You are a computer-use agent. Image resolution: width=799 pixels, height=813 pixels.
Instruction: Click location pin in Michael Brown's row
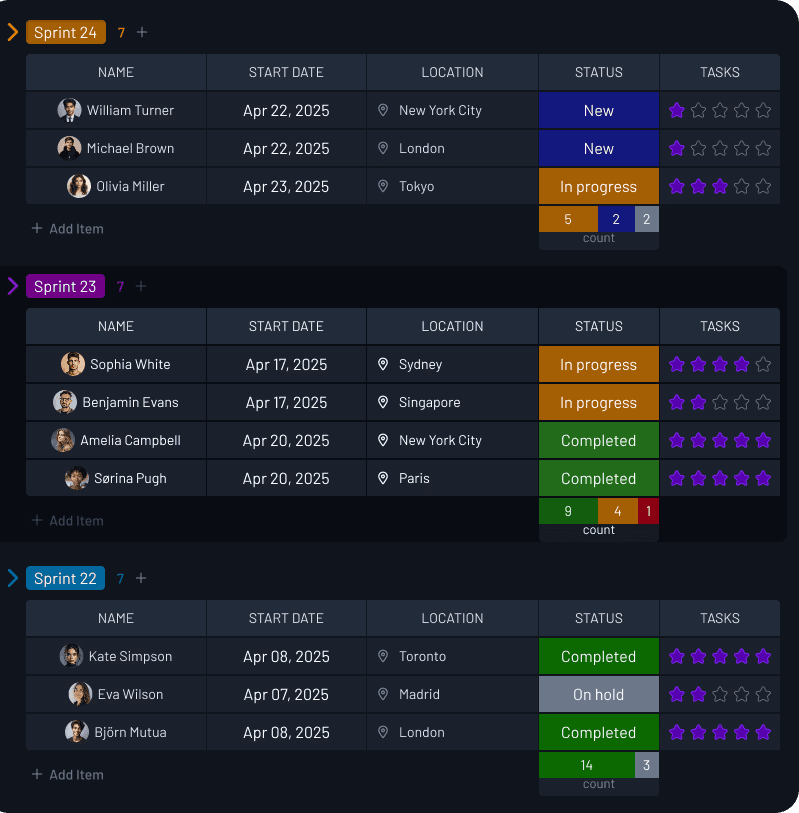coord(383,148)
